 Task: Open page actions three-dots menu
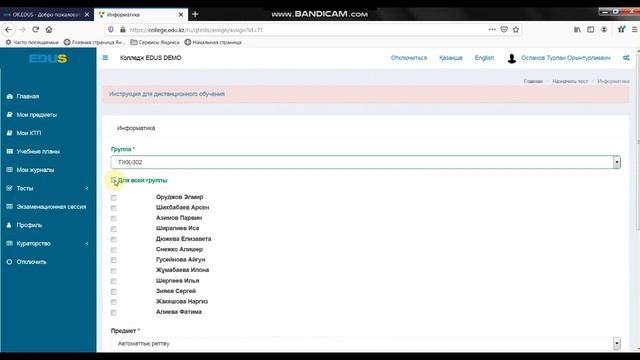click(x=492, y=29)
